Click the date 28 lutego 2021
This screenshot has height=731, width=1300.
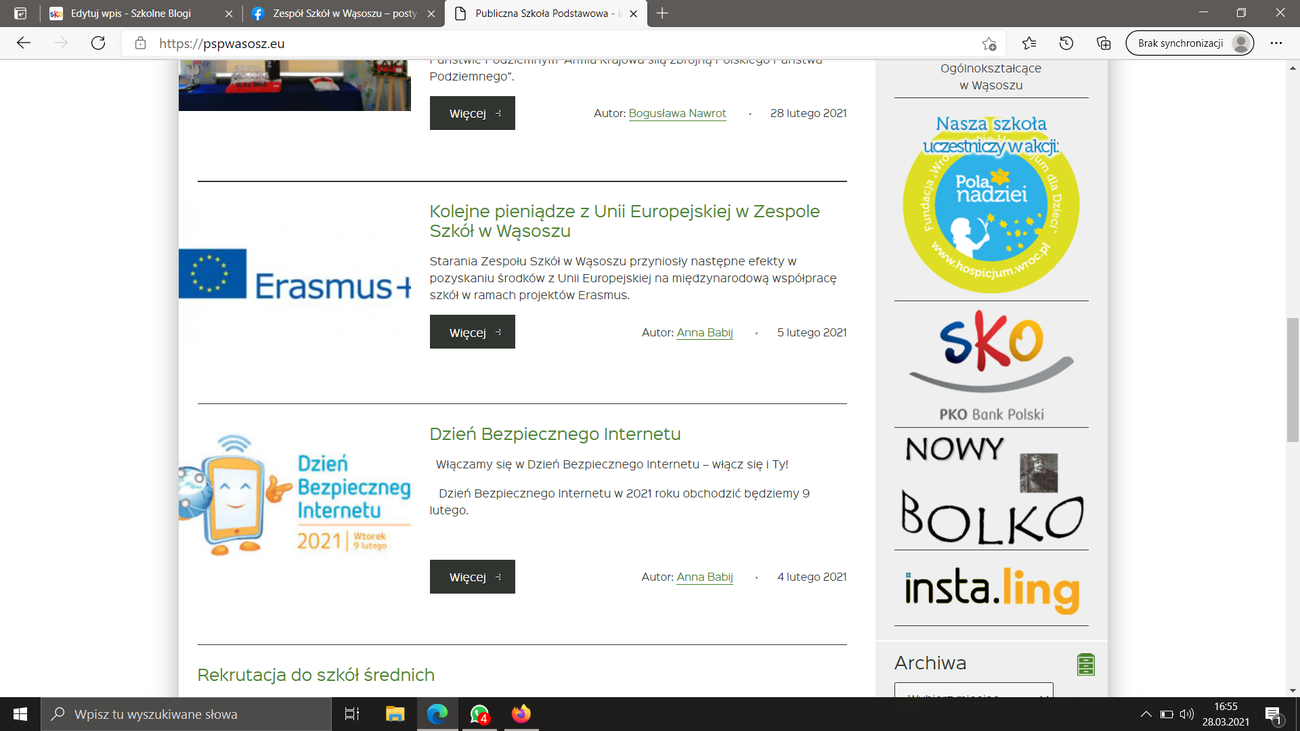808,113
